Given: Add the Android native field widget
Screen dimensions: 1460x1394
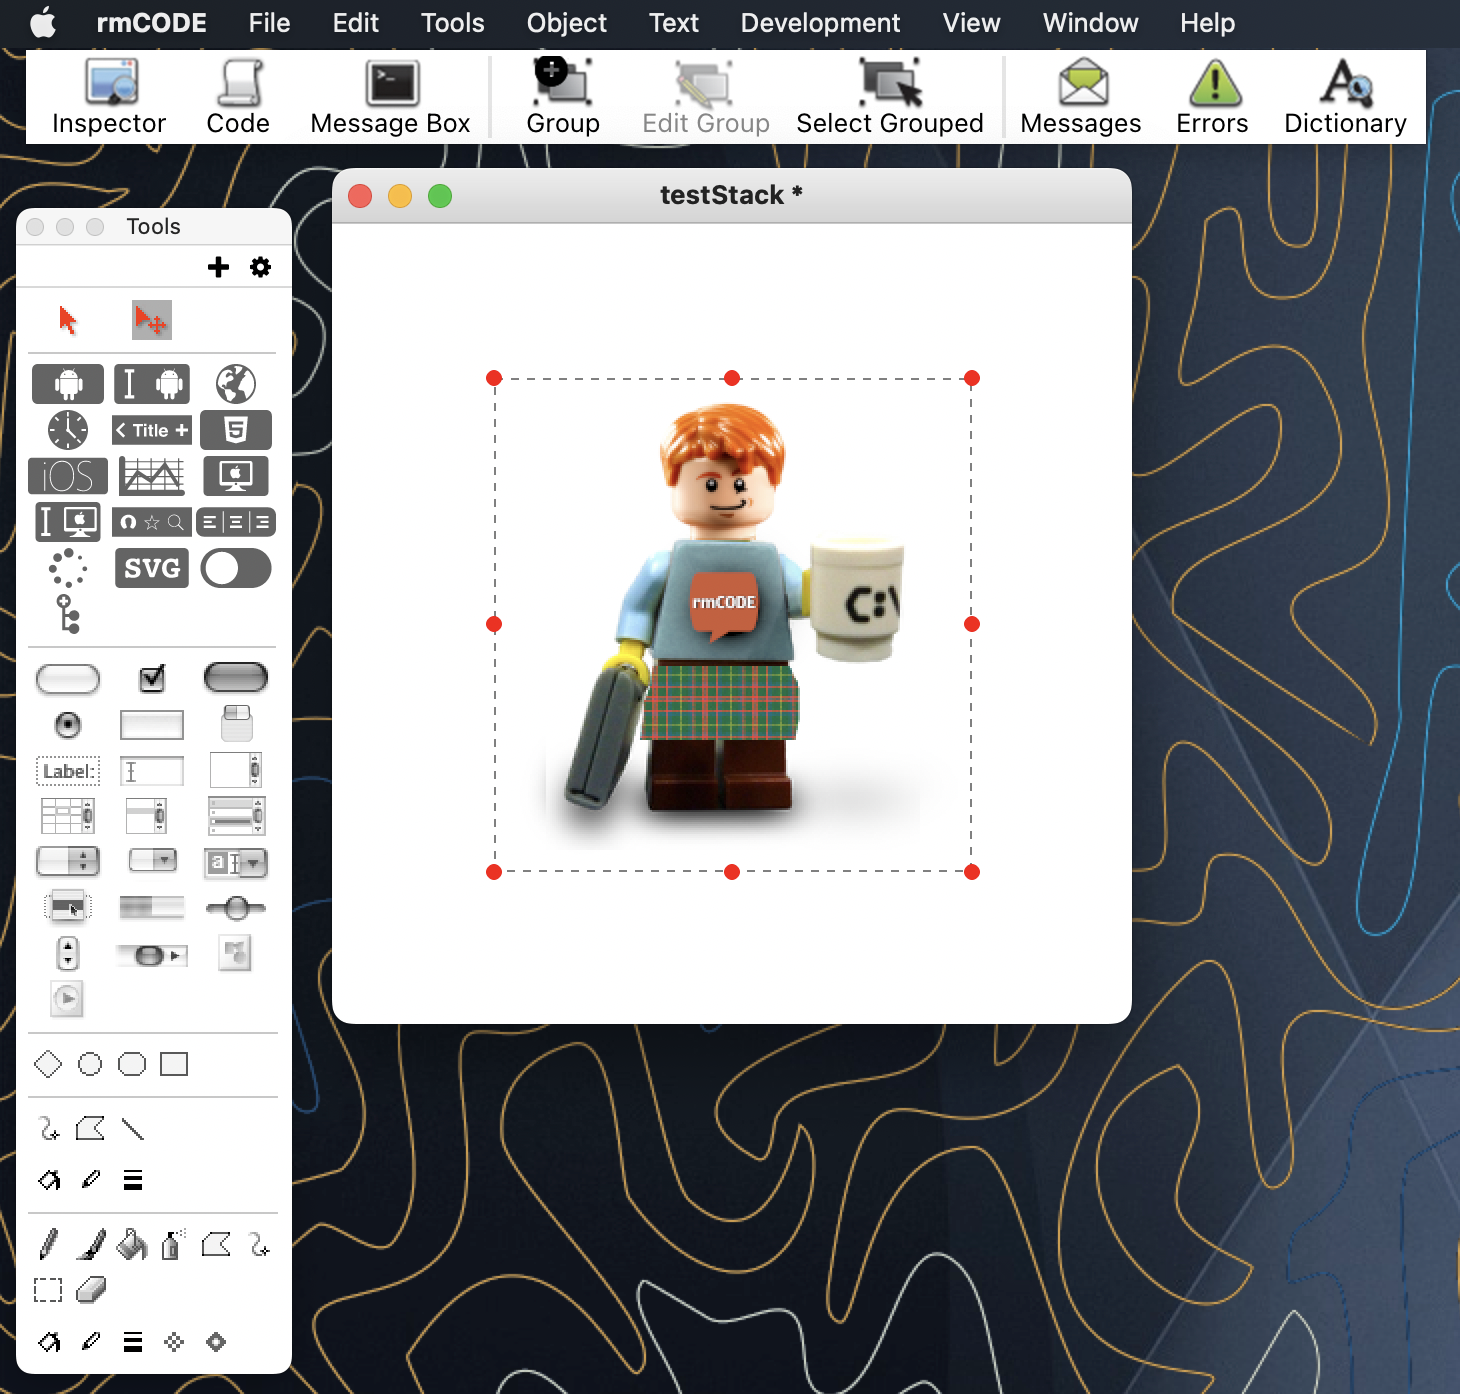Looking at the screenshot, I should (152, 384).
